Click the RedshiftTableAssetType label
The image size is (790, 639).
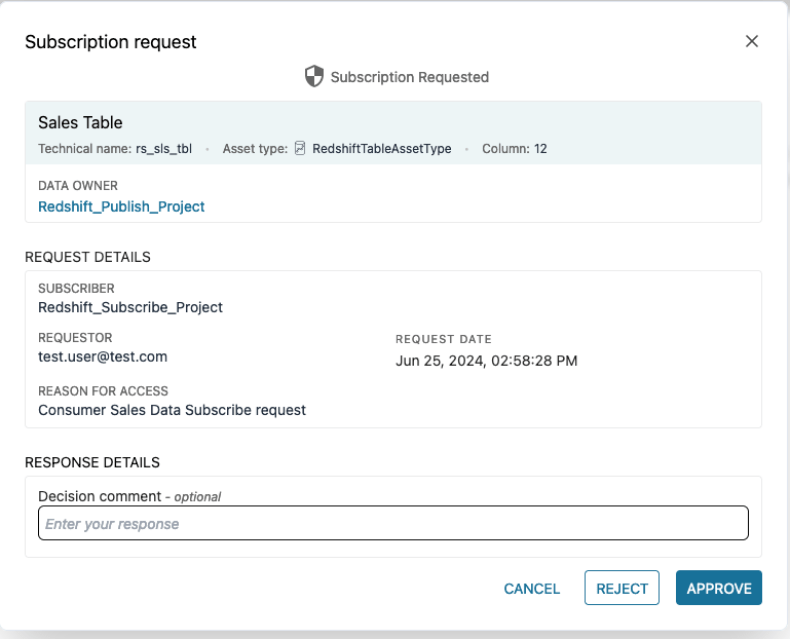tap(381, 149)
